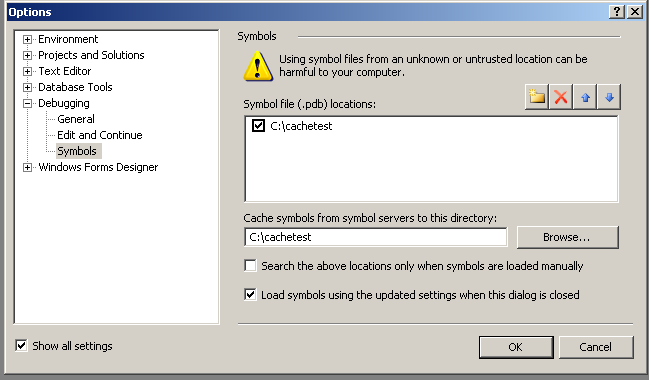
Task: Enable search only when symbols loaded manually
Action: (x=250, y=265)
